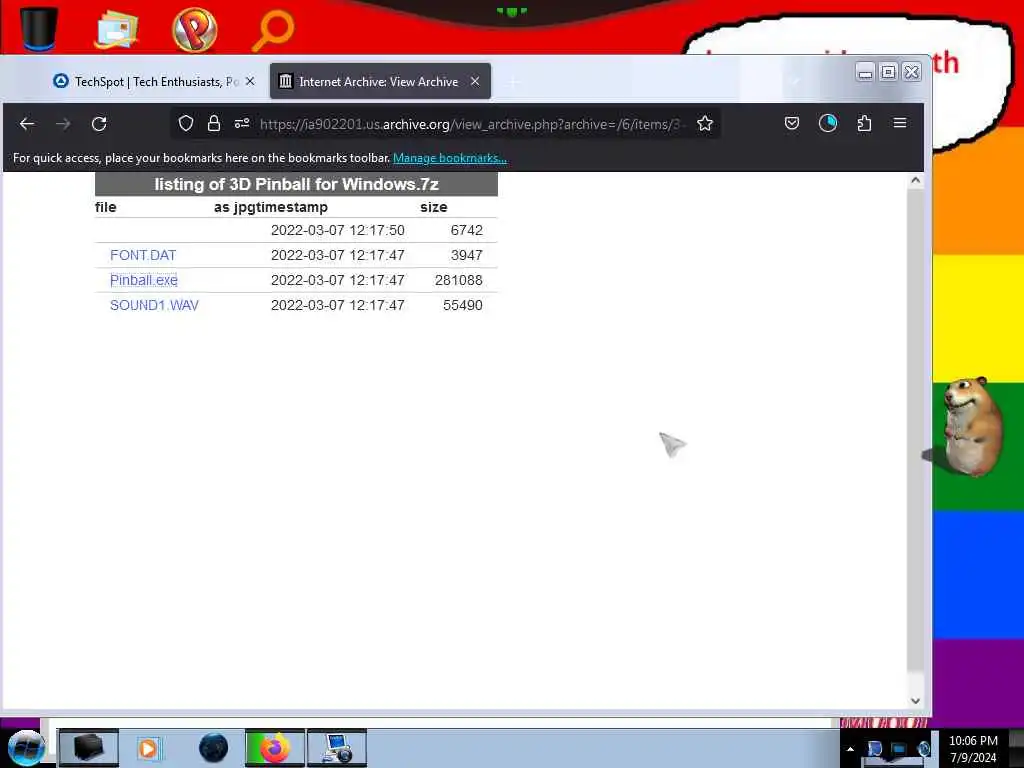Maximize the Firefox window

click(x=888, y=72)
